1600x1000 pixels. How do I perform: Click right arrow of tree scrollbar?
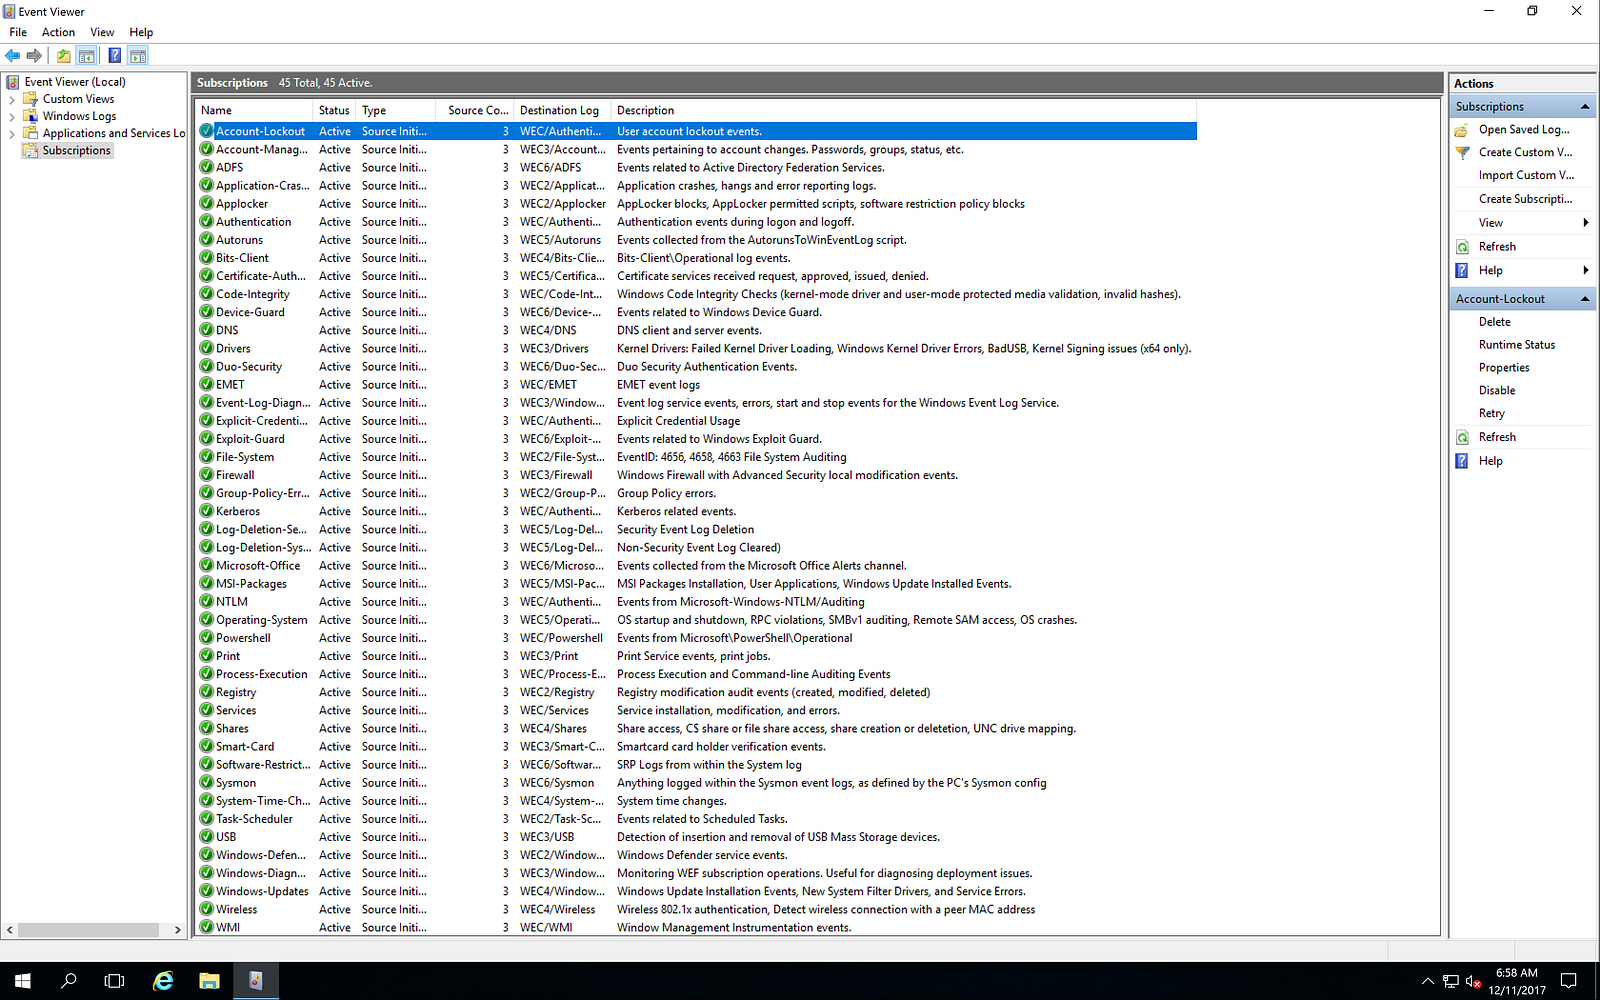[x=178, y=930]
